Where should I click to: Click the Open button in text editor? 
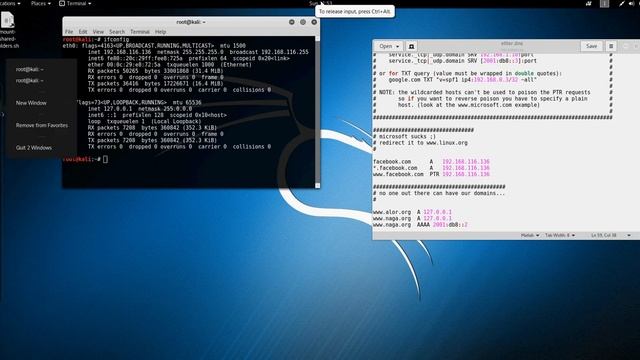tap(385, 46)
